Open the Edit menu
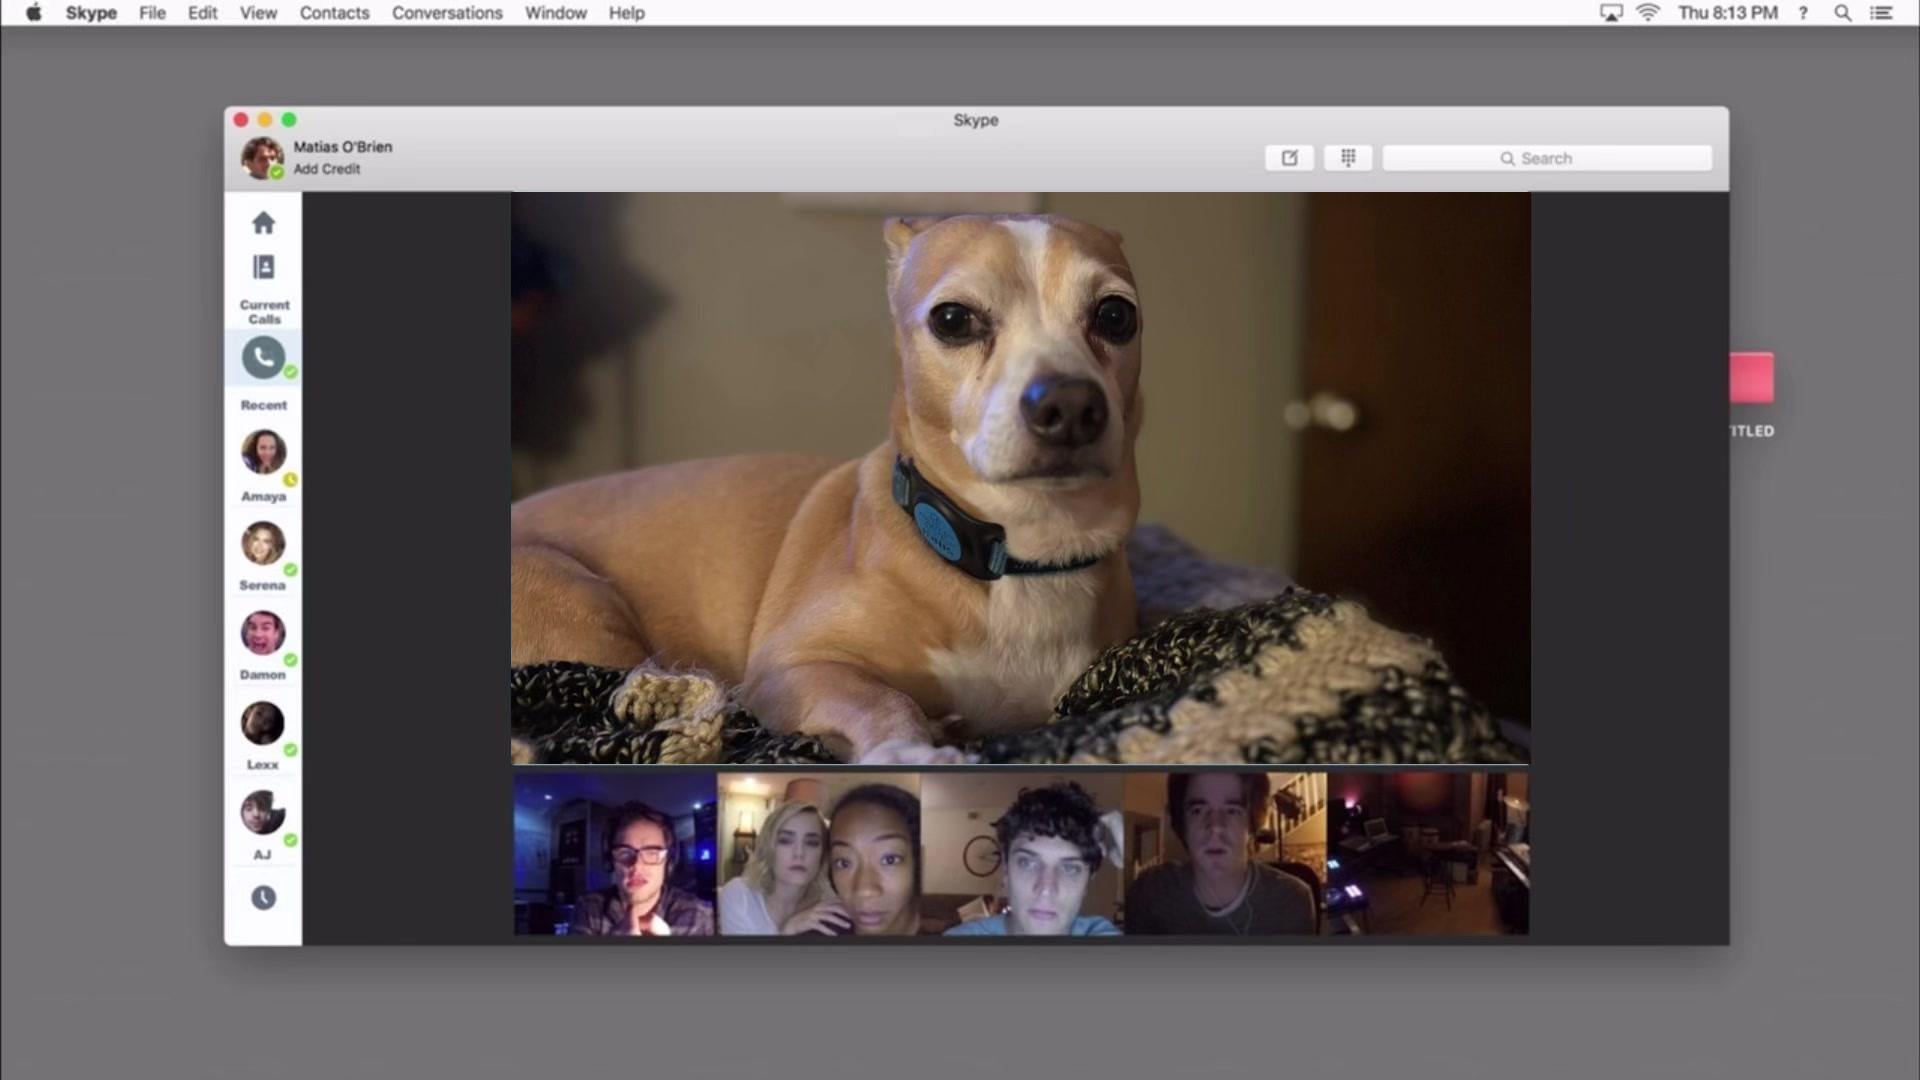 [x=202, y=13]
